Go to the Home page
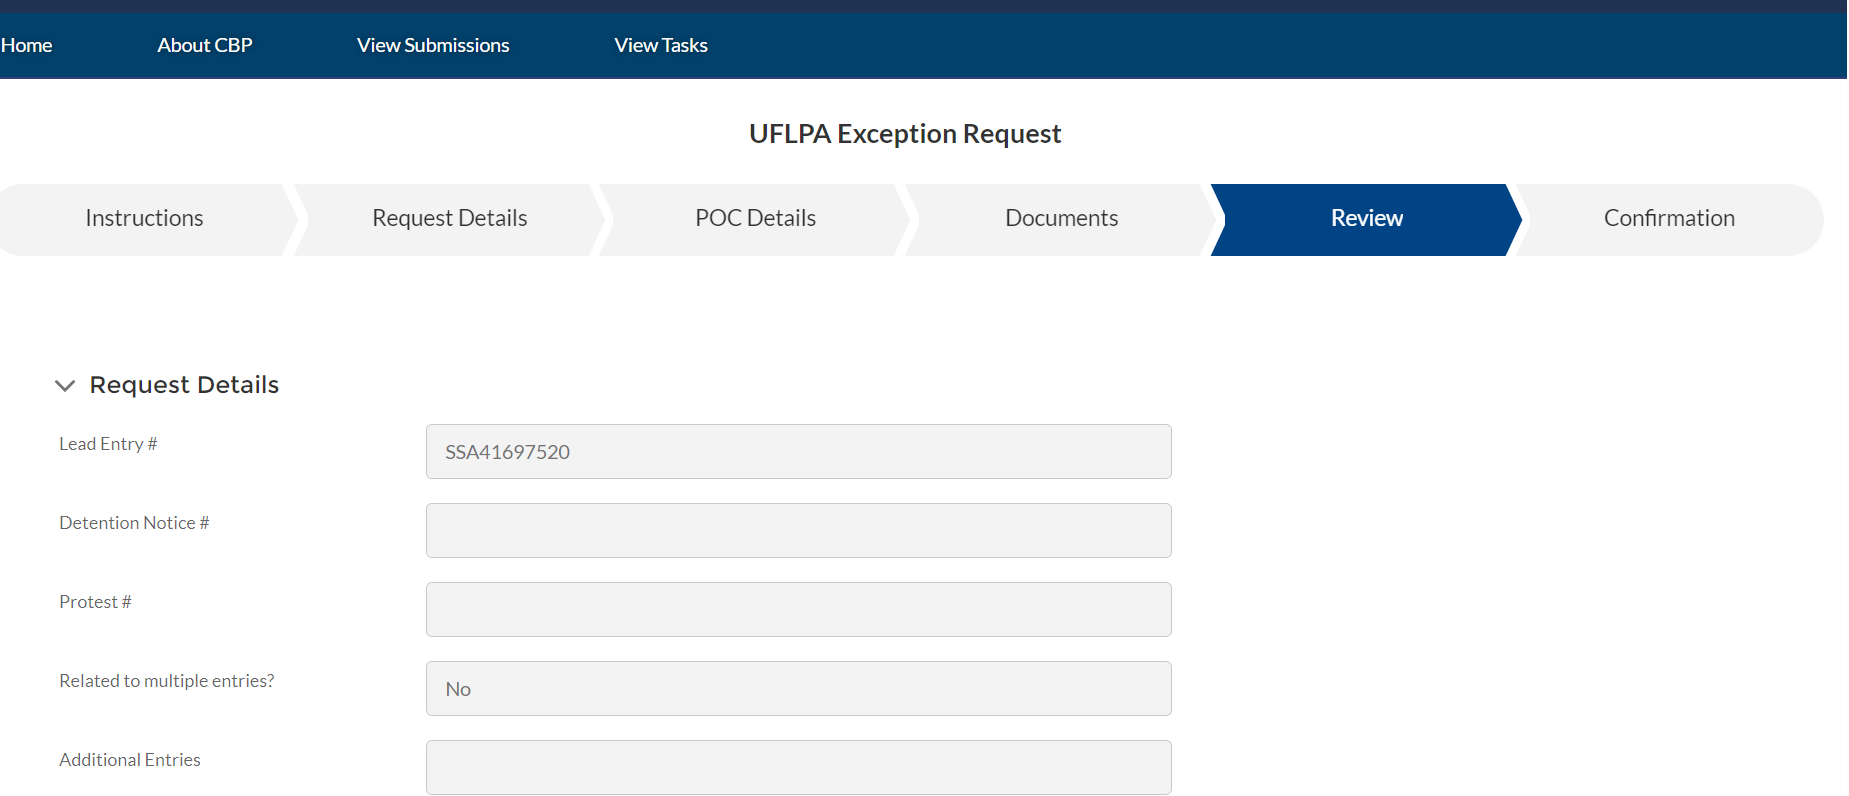The image size is (1849, 796). [x=27, y=45]
